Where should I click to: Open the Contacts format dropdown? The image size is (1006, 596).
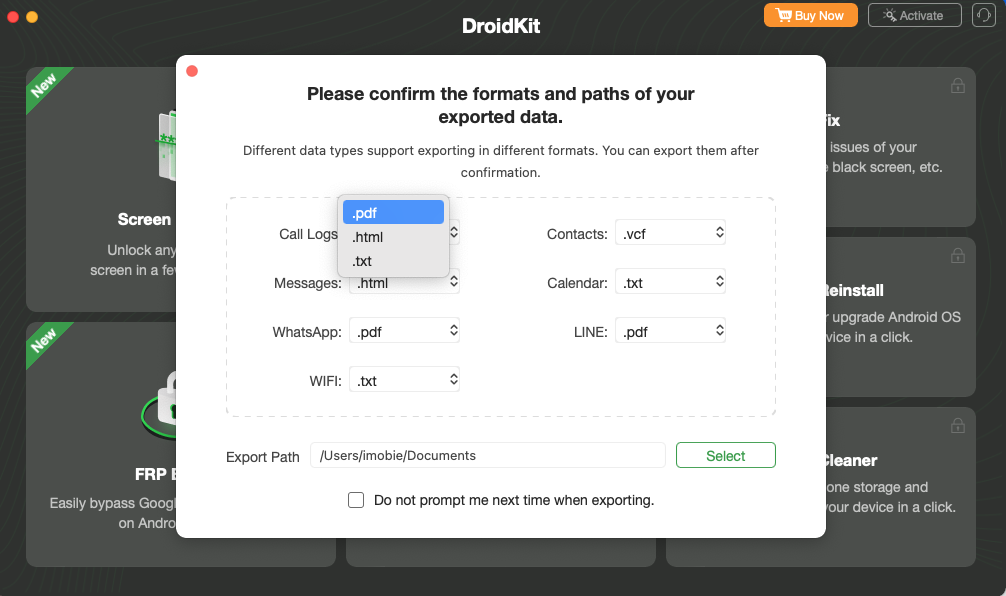(670, 233)
